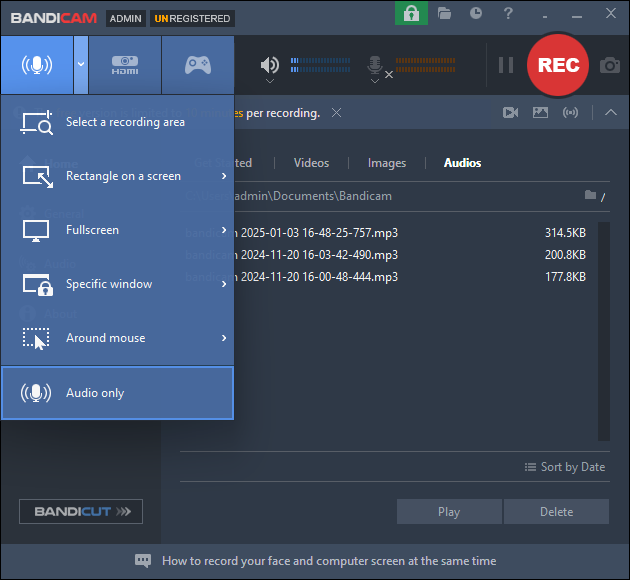Click the speech bubble tip icon

pos(143,561)
